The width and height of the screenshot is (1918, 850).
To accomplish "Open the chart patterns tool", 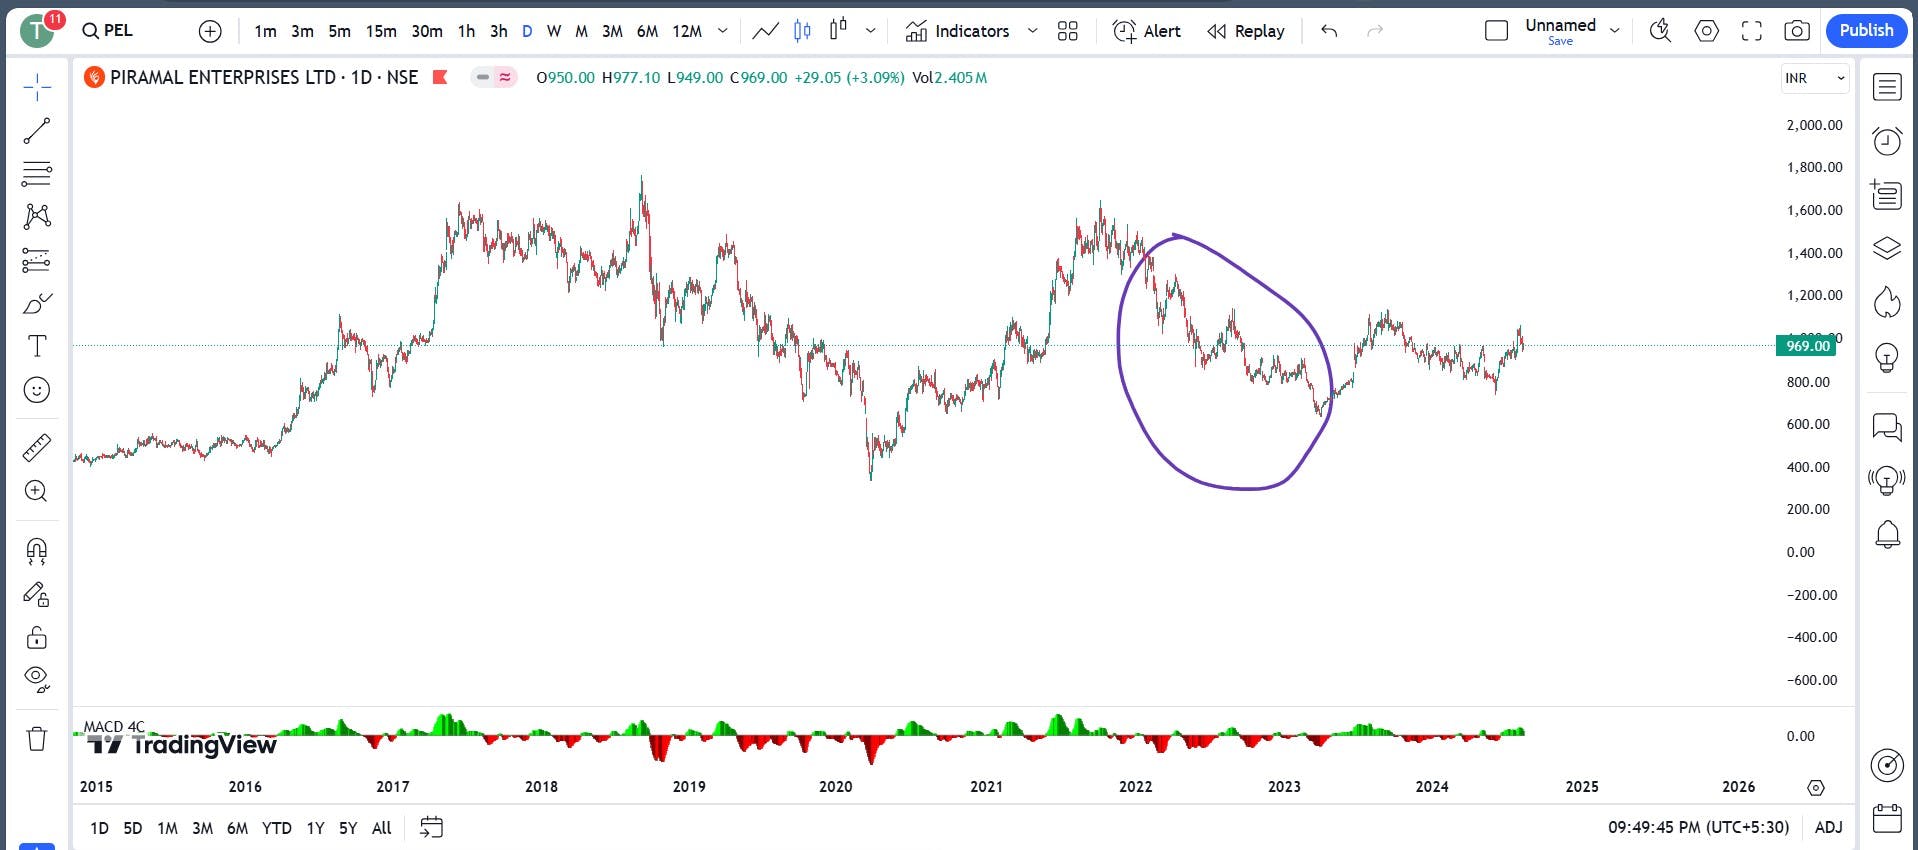I will pos(37,216).
